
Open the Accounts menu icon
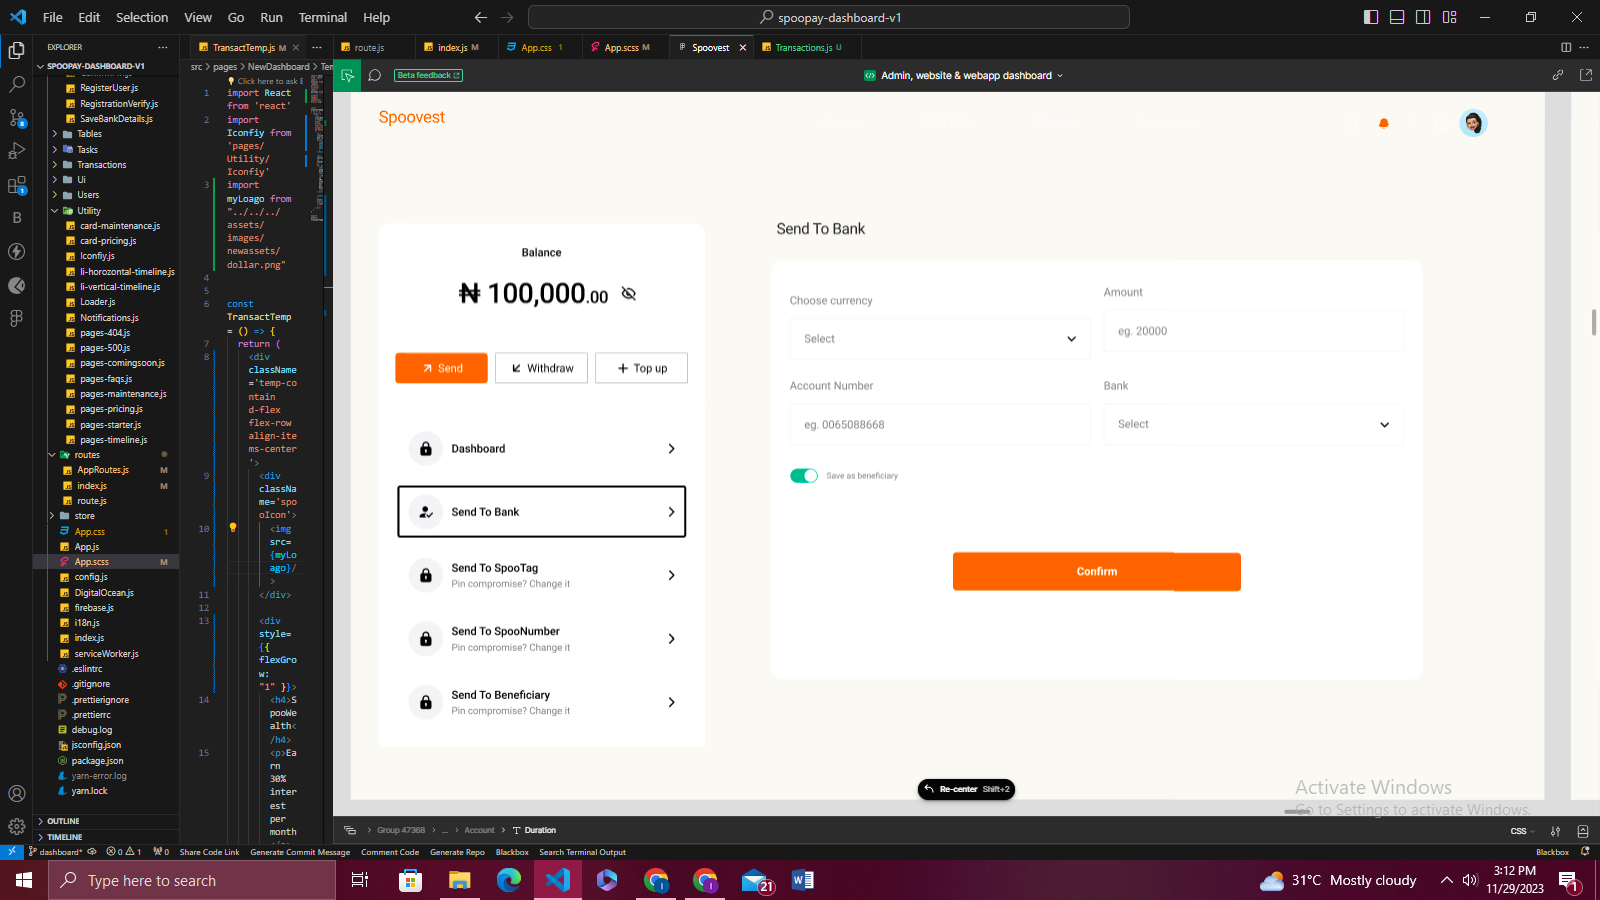tap(17, 793)
